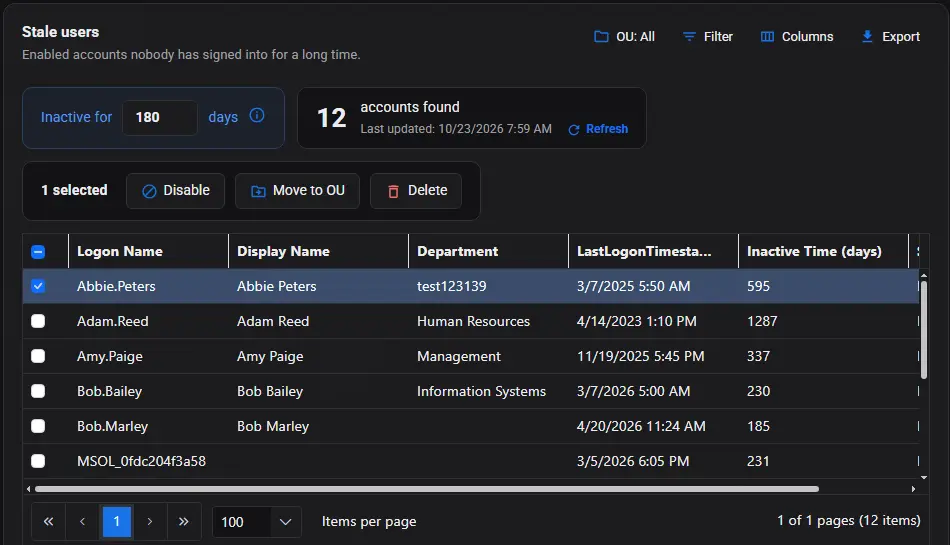Screen dimensions: 950x545
Task: Sort by the Logon Name column header
Action: pyautogui.click(x=148, y=251)
